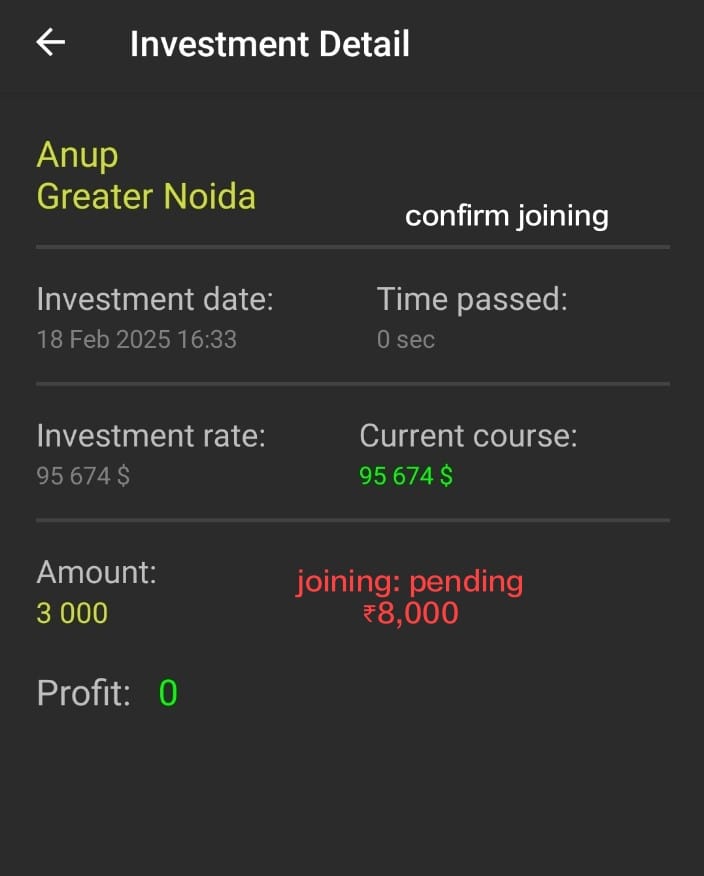Select the 18 Feb 2025 16:33 date value

coord(136,339)
